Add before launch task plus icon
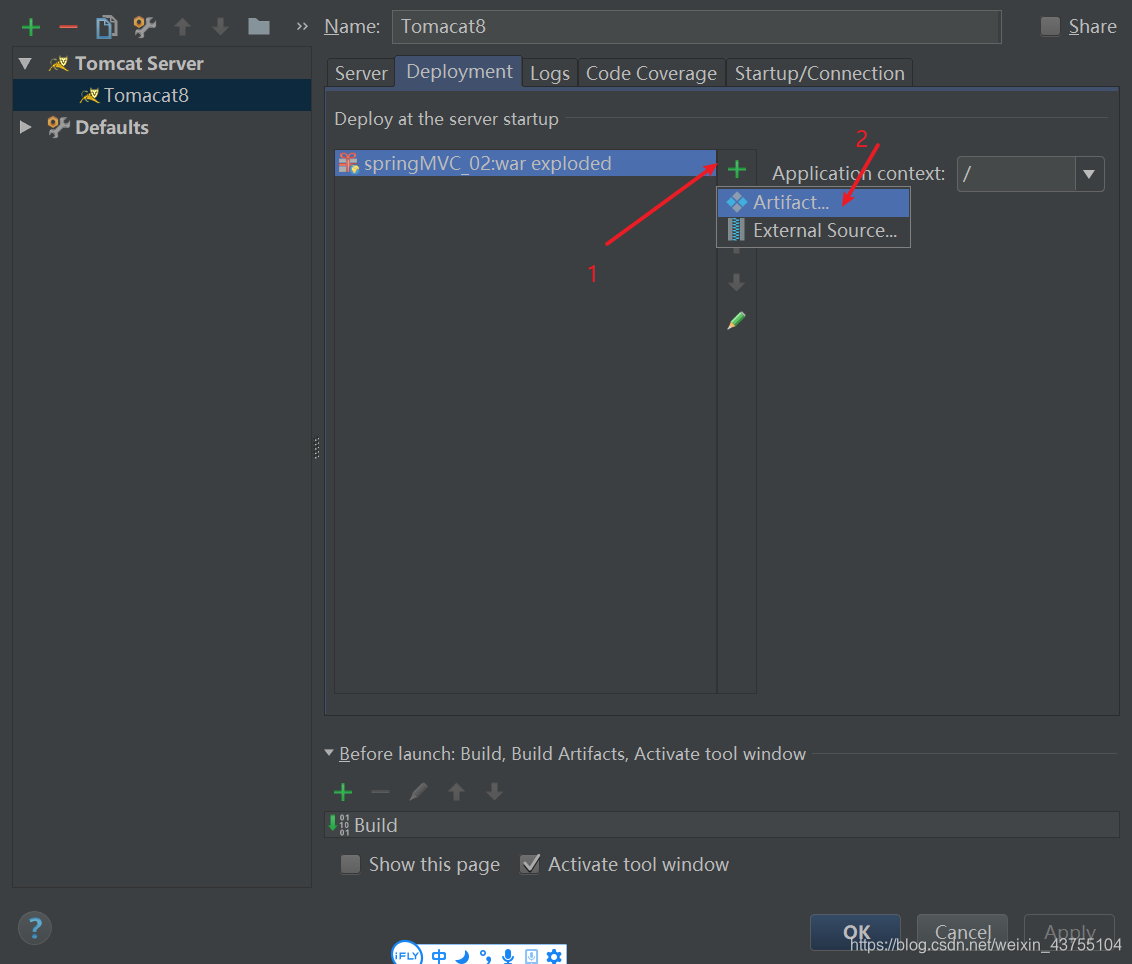Screen dimensions: 1132x964 coord(343,792)
